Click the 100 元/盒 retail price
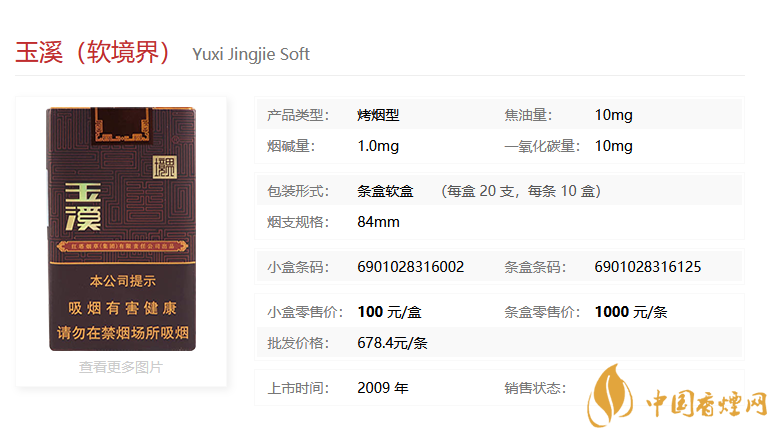The image size is (777, 438). tap(389, 312)
